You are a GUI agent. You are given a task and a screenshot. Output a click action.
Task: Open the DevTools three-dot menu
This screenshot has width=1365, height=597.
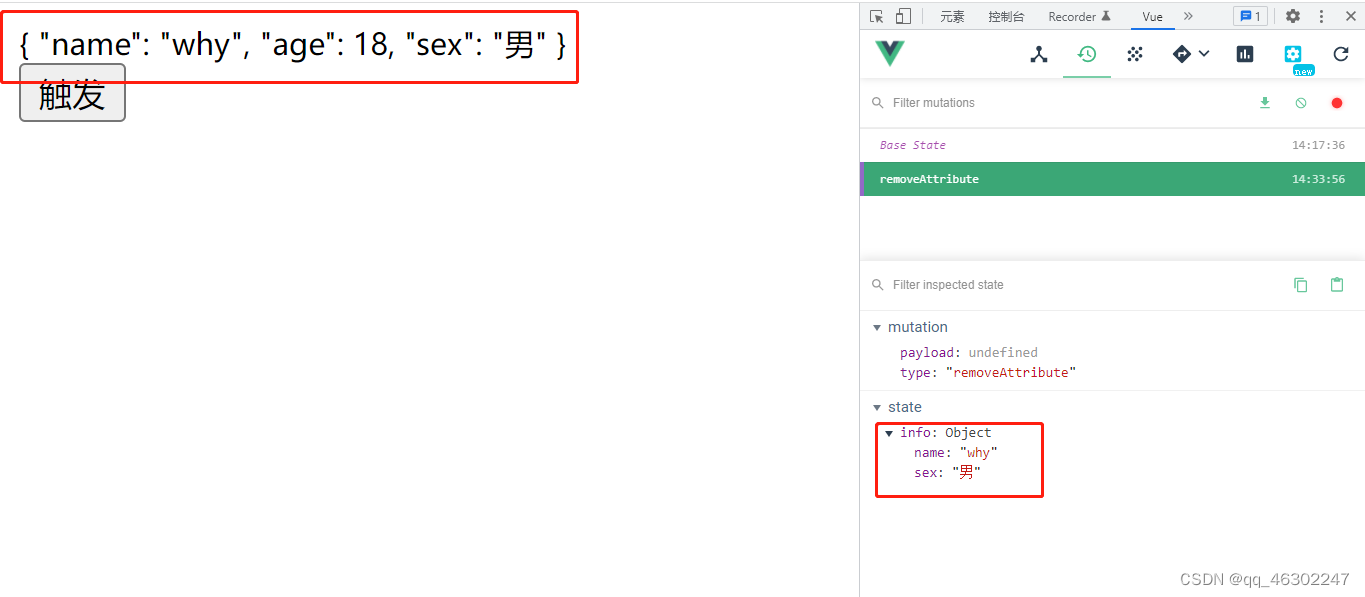pos(1321,16)
